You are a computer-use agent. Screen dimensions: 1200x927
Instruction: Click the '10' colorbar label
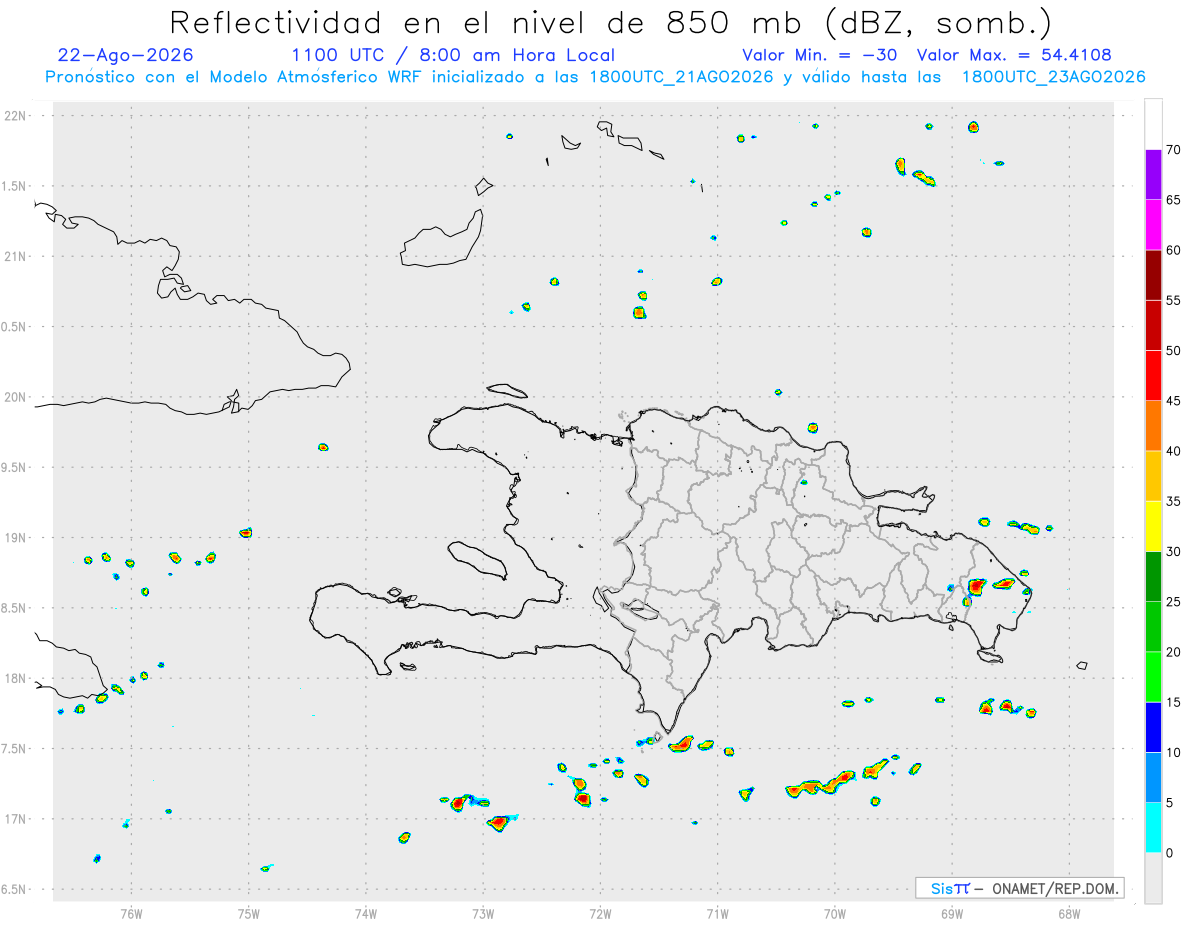pos(1174,752)
